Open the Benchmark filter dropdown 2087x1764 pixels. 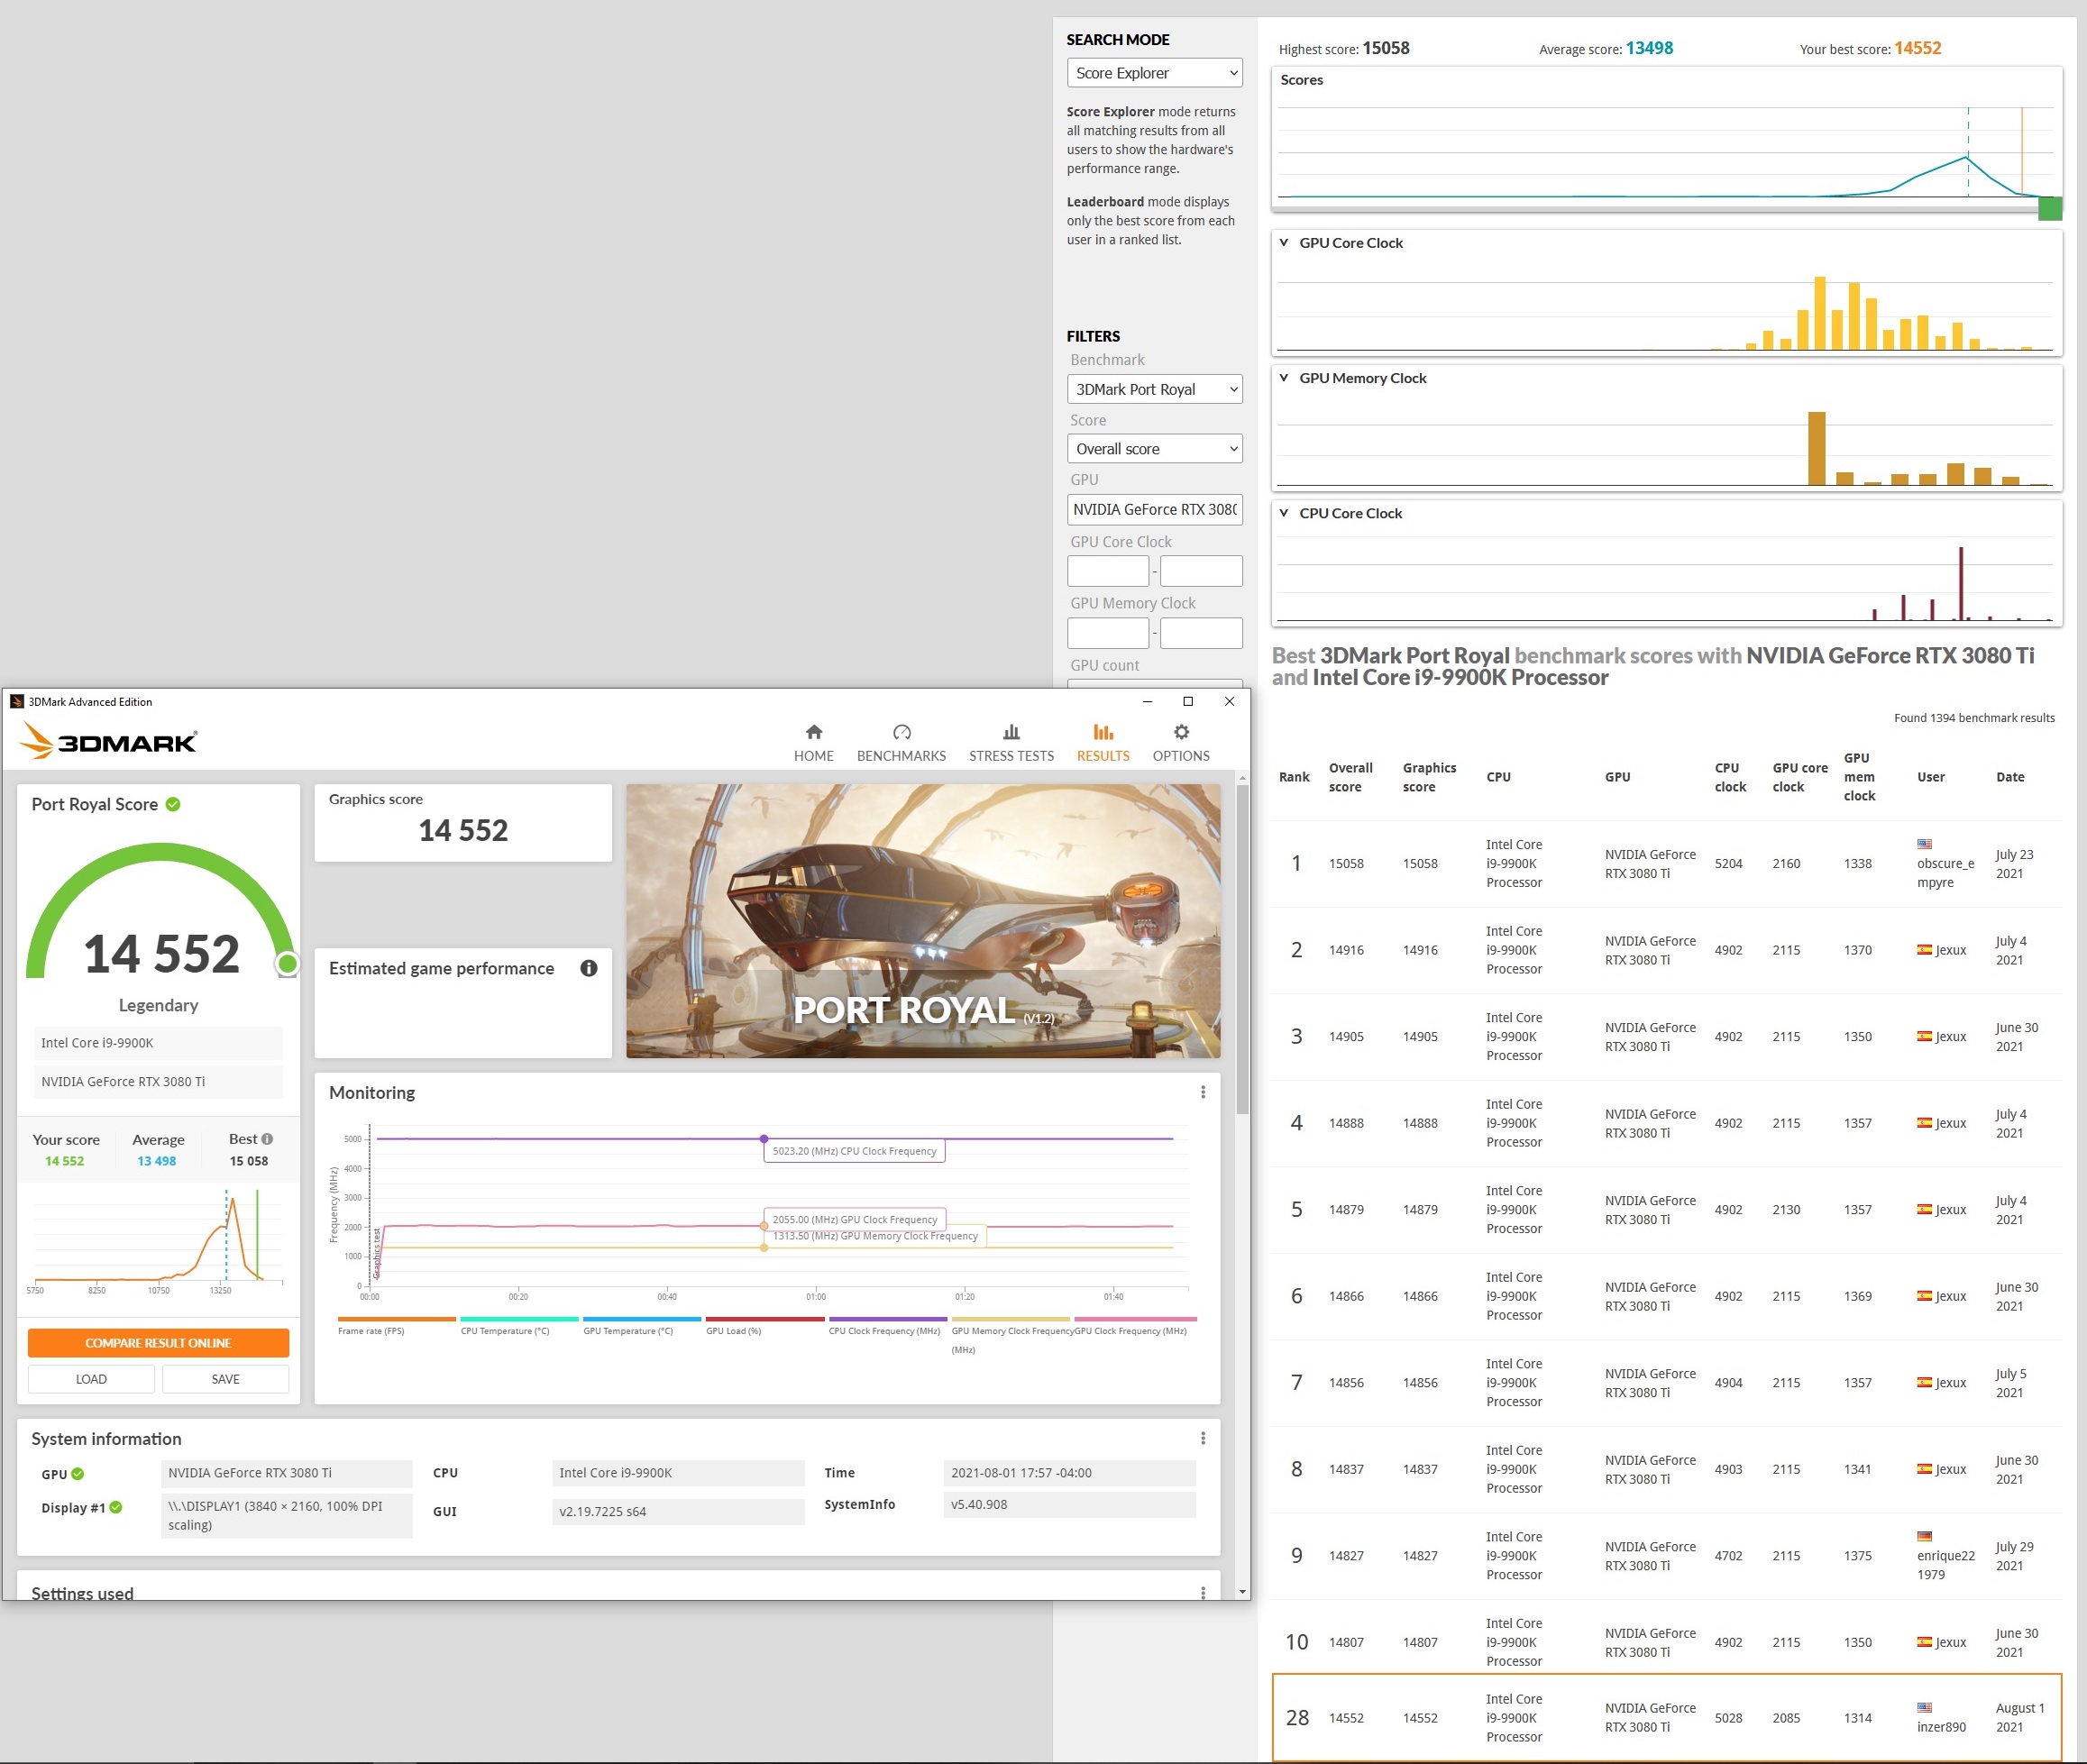1154,389
